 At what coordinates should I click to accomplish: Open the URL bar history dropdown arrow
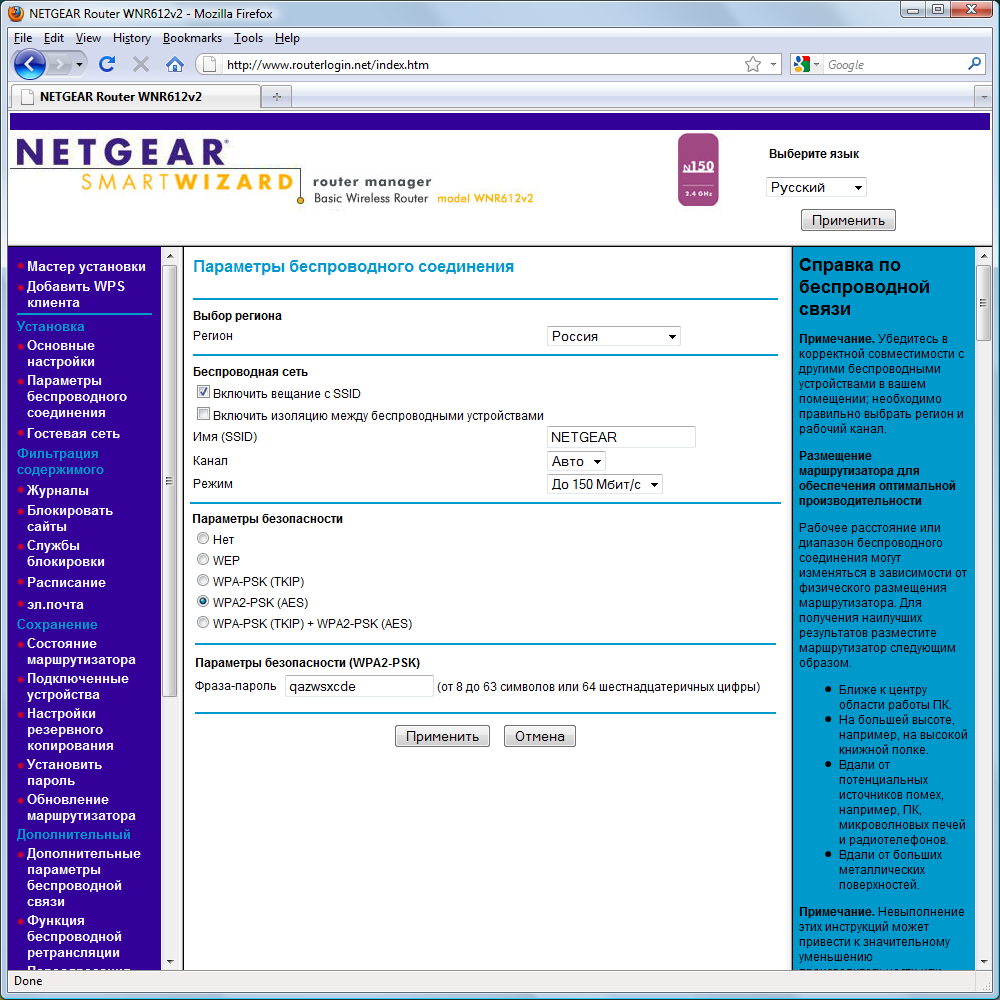point(773,64)
